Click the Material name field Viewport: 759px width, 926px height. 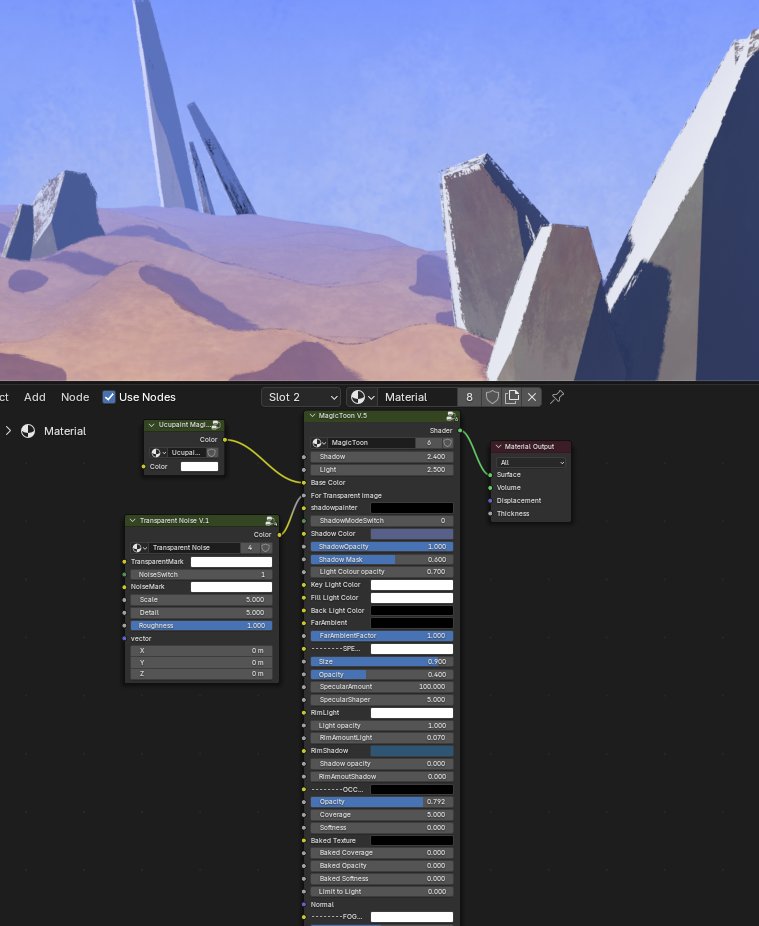[418, 397]
